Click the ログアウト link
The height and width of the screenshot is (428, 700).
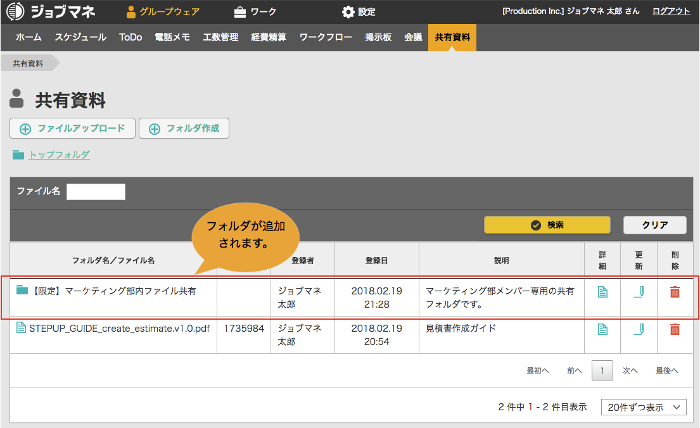tap(671, 11)
